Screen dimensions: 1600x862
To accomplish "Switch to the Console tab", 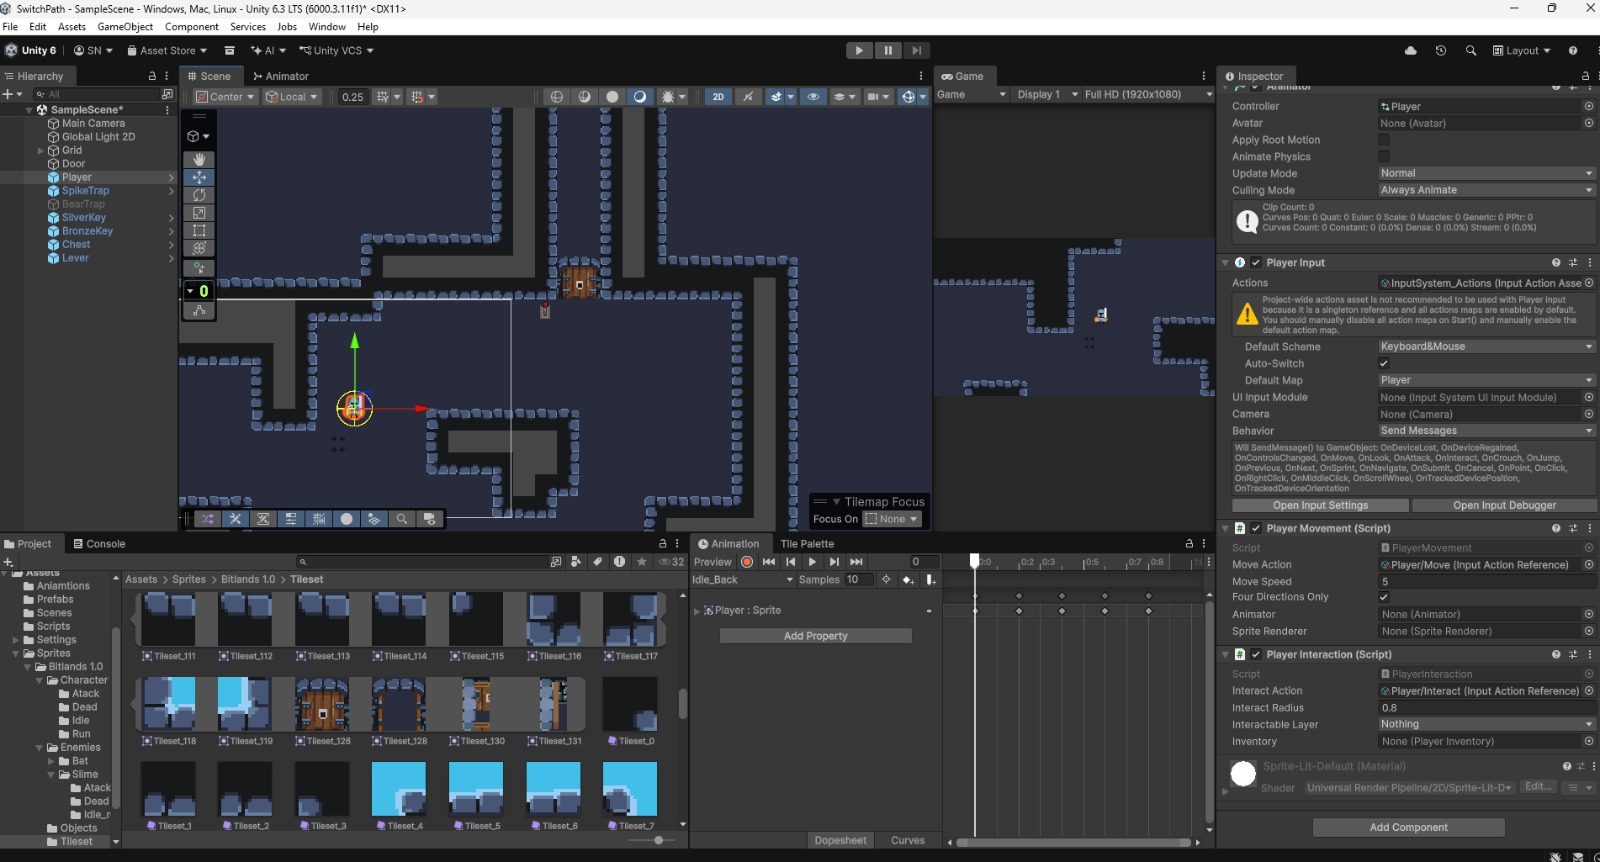I will (x=99, y=544).
